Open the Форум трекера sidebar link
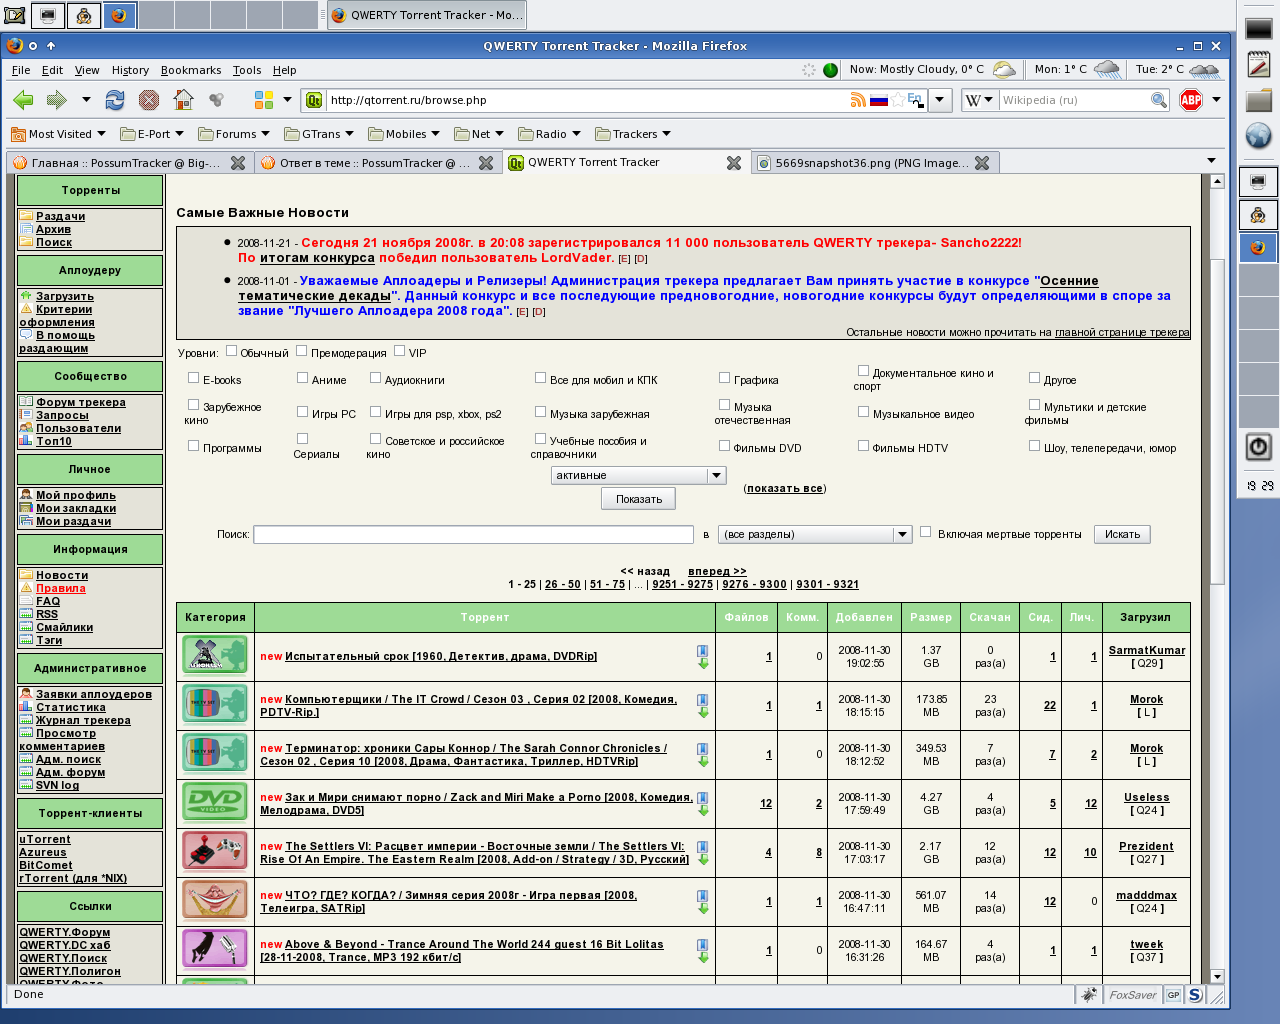Image resolution: width=1280 pixels, height=1024 pixels. [x=81, y=402]
